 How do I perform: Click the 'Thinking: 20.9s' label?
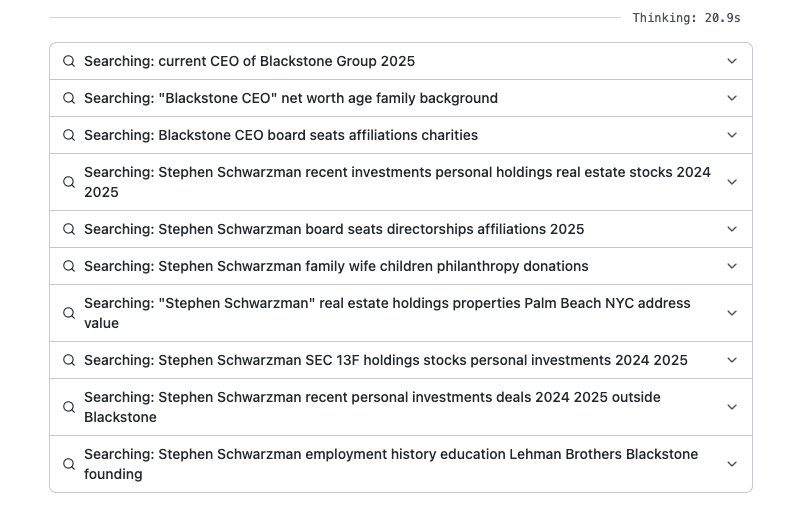(x=686, y=18)
